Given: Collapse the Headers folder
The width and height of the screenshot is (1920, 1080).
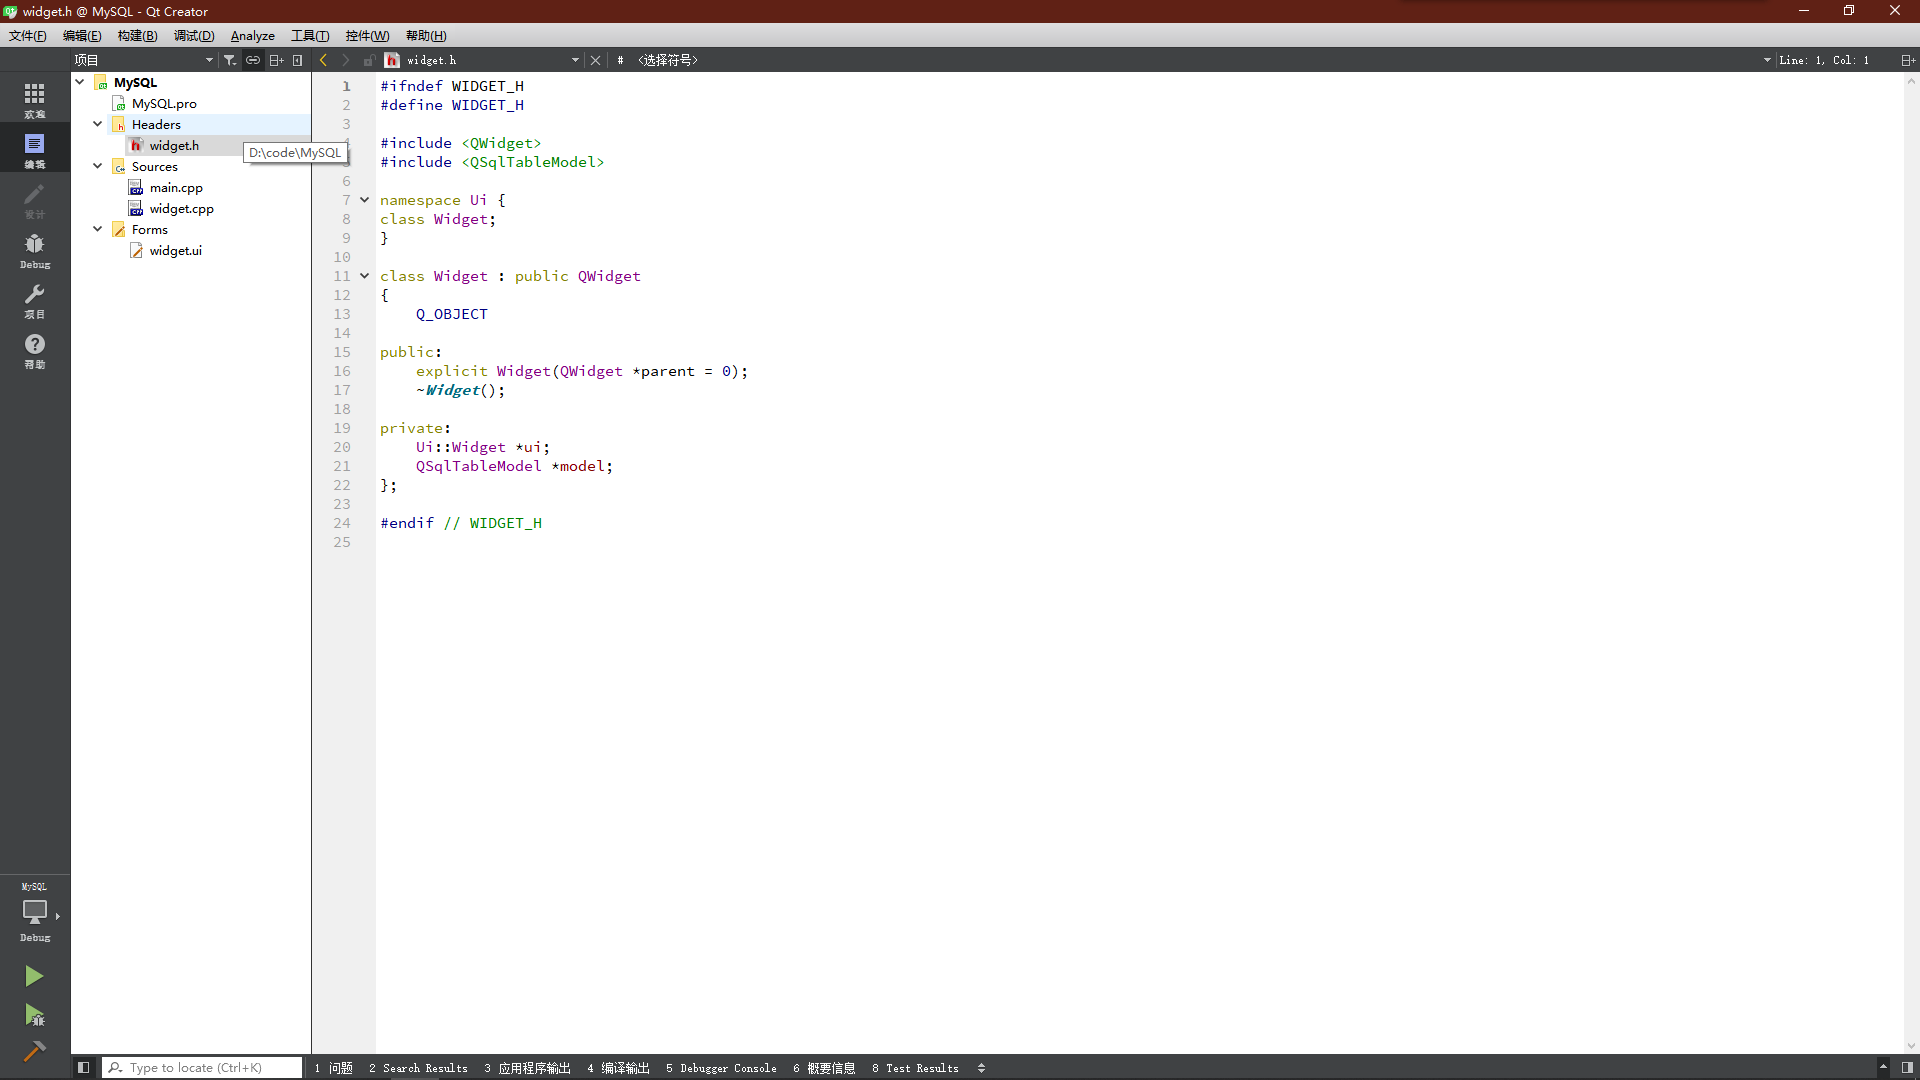Looking at the screenshot, I should coord(98,124).
